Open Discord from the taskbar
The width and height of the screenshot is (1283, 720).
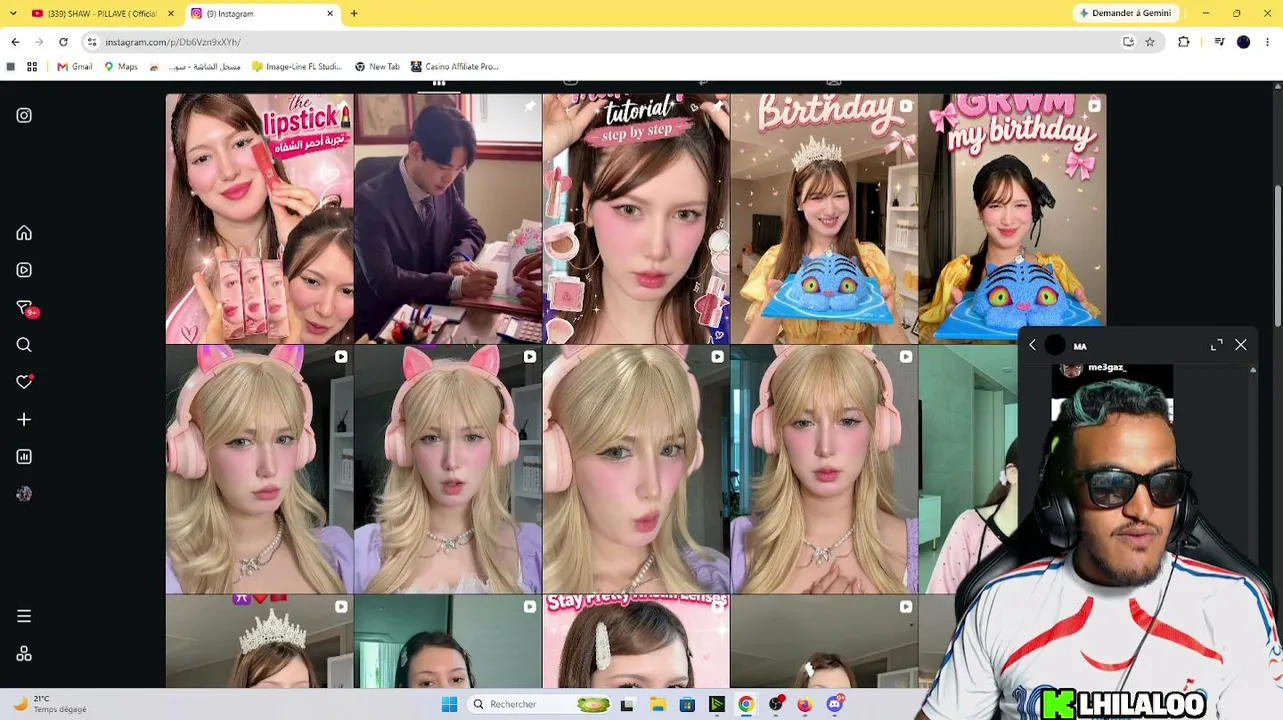pyautogui.click(x=835, y=704)
